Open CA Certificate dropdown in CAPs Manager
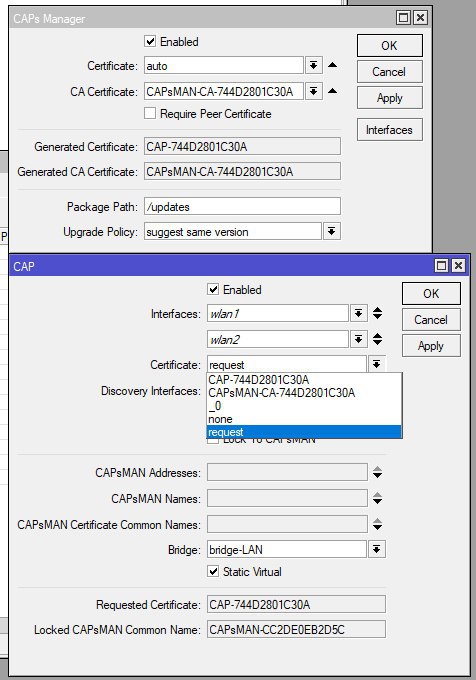 click(x=313, y=92)
